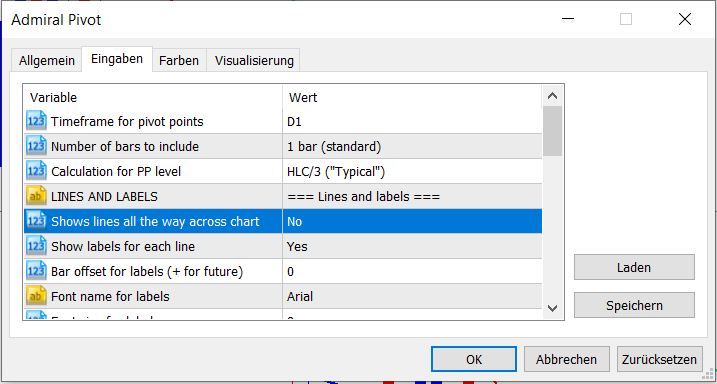Screen dimensions: 717x384
Task: Click the '=== Lines and labels ===' value cell
Action: pyautogui.click(x=412, y=197)
